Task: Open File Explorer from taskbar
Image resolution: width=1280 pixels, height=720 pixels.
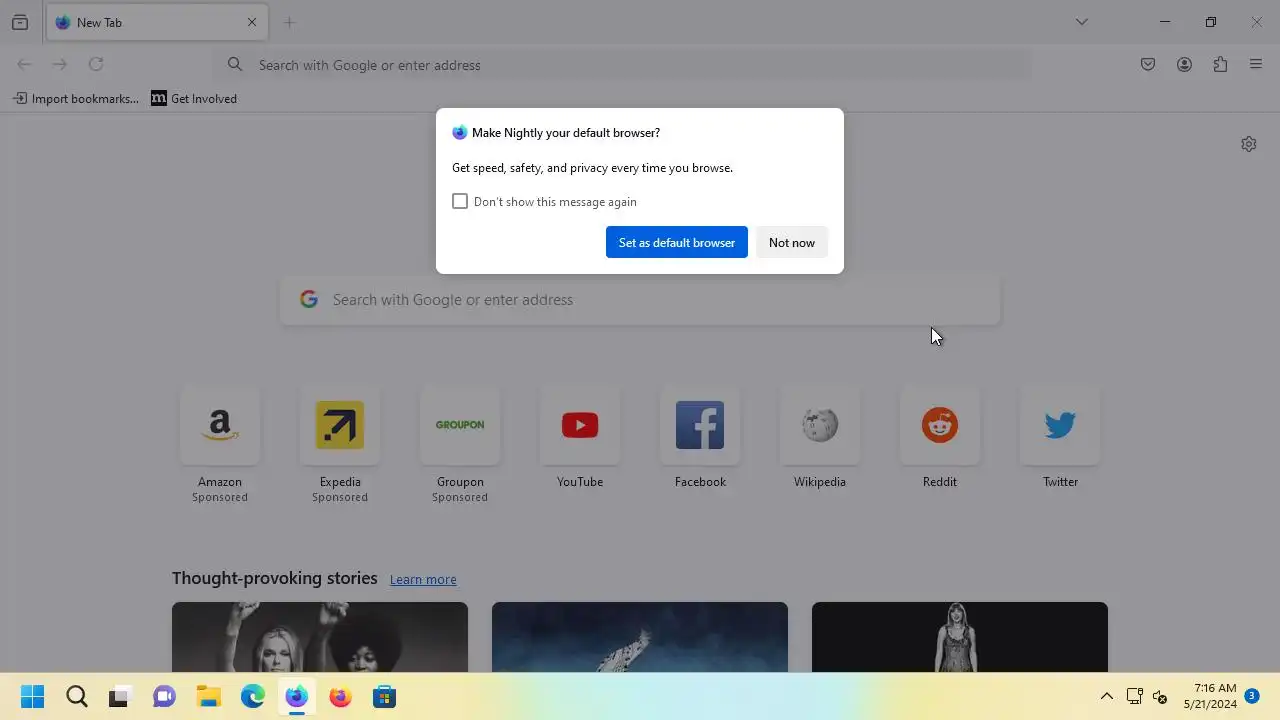Action: pos(208,696)
